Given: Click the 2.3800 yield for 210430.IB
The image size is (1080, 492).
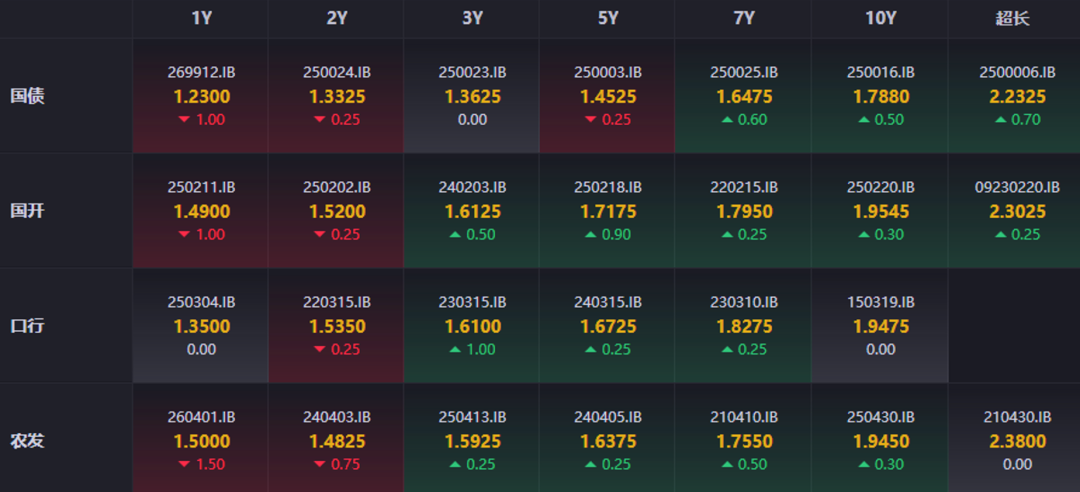Looking at the screenshot, I should coord(1016,442).
